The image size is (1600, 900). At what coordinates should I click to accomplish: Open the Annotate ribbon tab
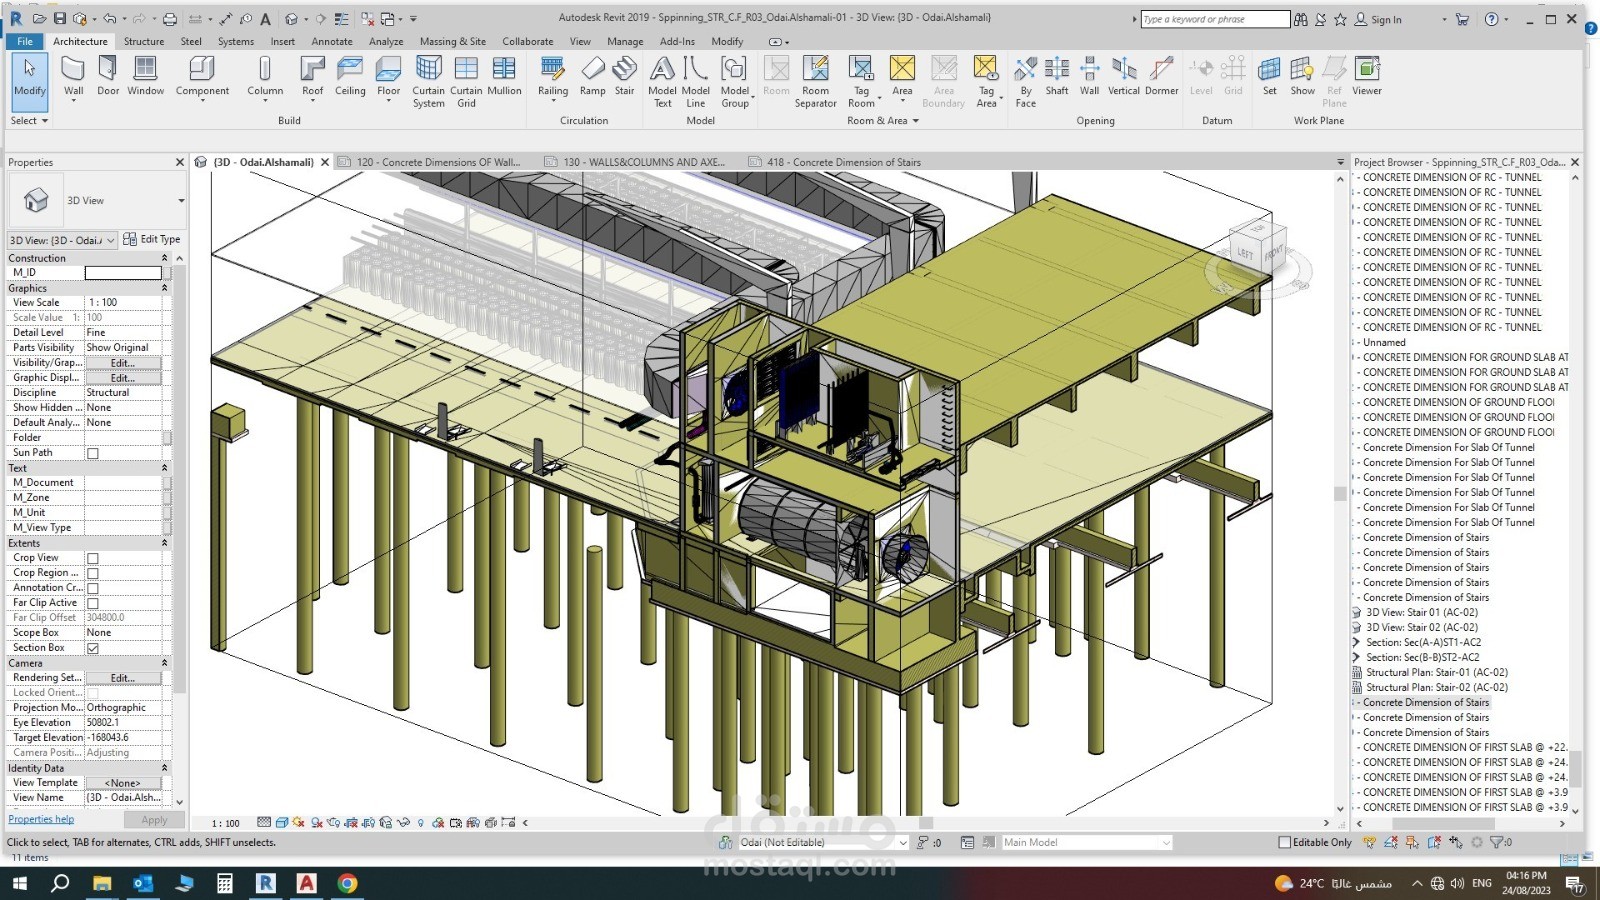332,42
